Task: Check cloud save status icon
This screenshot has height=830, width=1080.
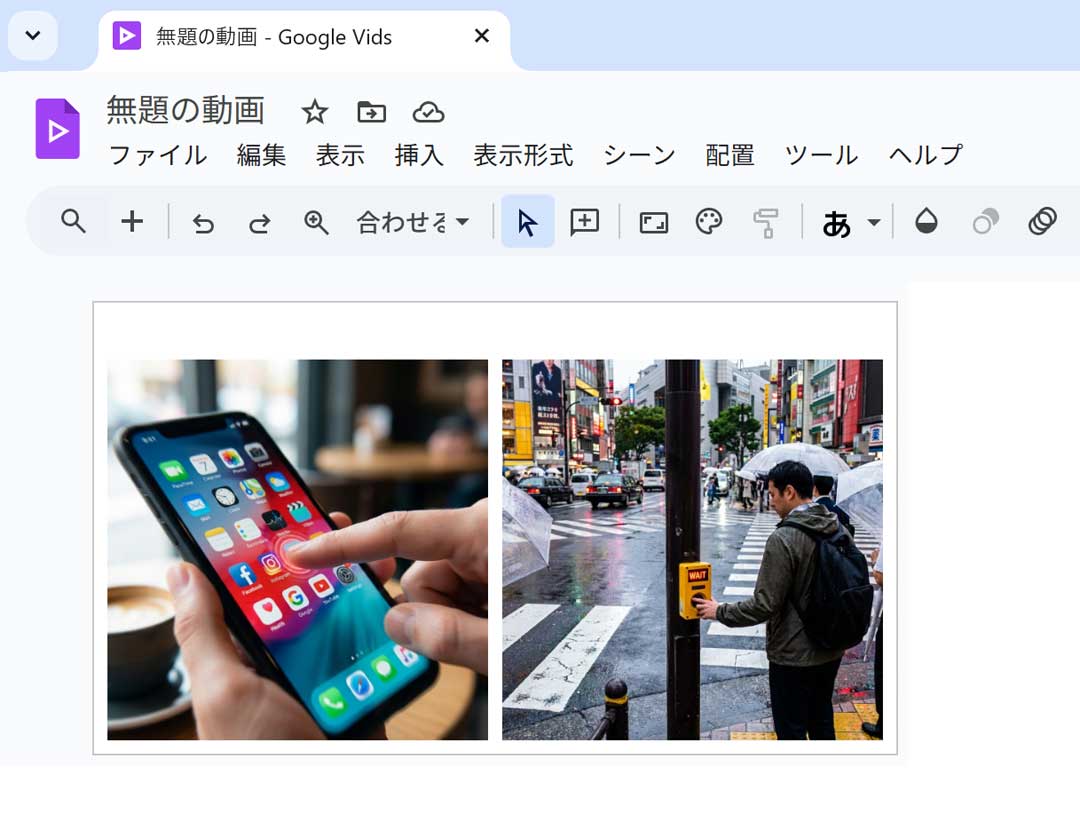Action: click(428, 112)
